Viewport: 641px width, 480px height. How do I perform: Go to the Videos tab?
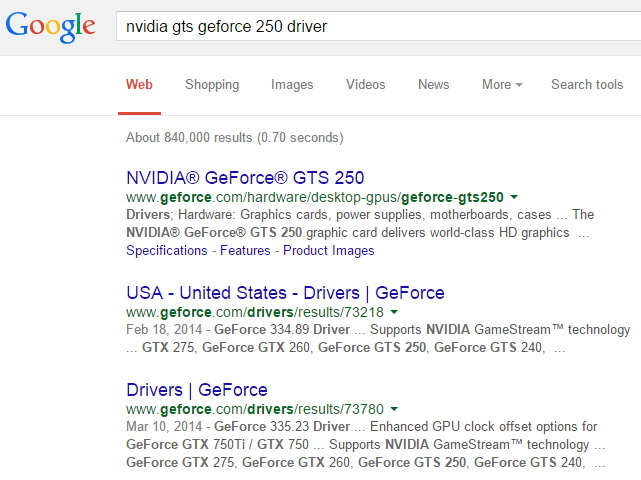tap(365, 85)
